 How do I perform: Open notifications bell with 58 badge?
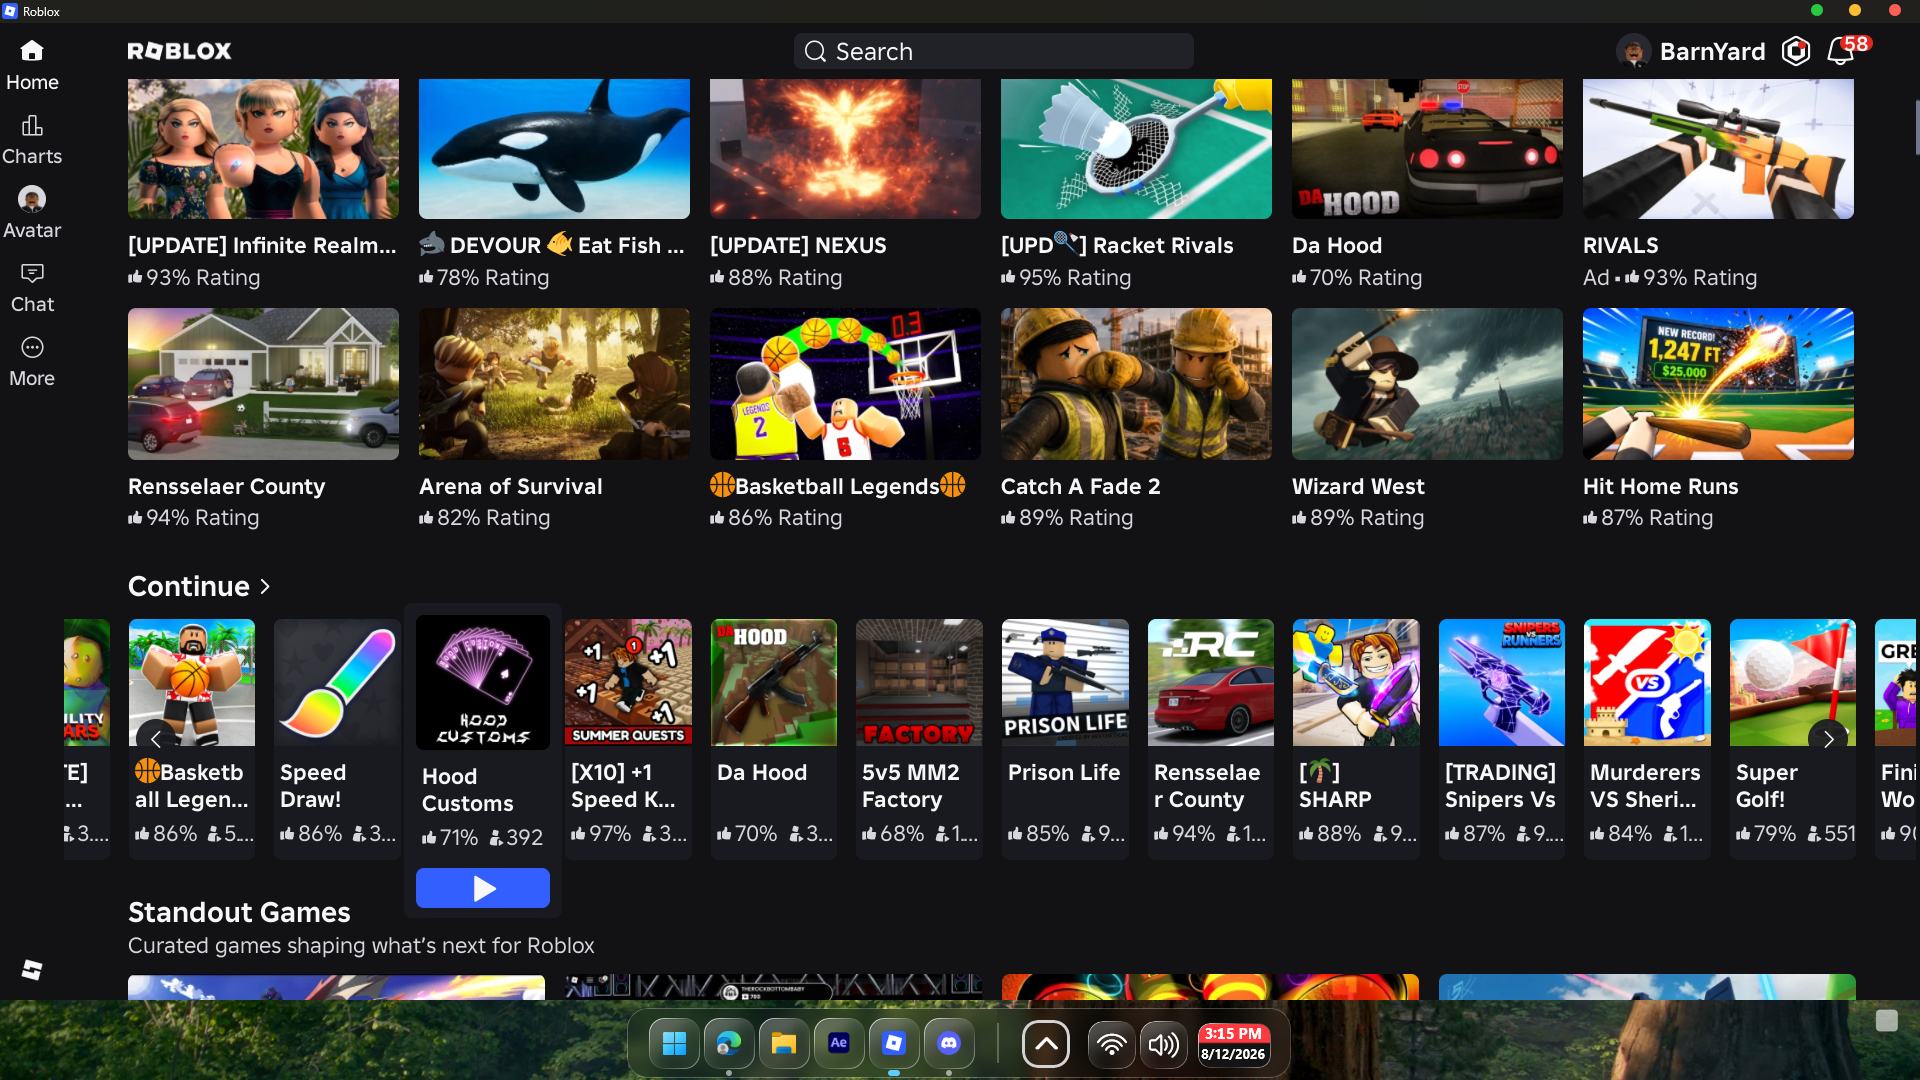[x=1841, y=51]
